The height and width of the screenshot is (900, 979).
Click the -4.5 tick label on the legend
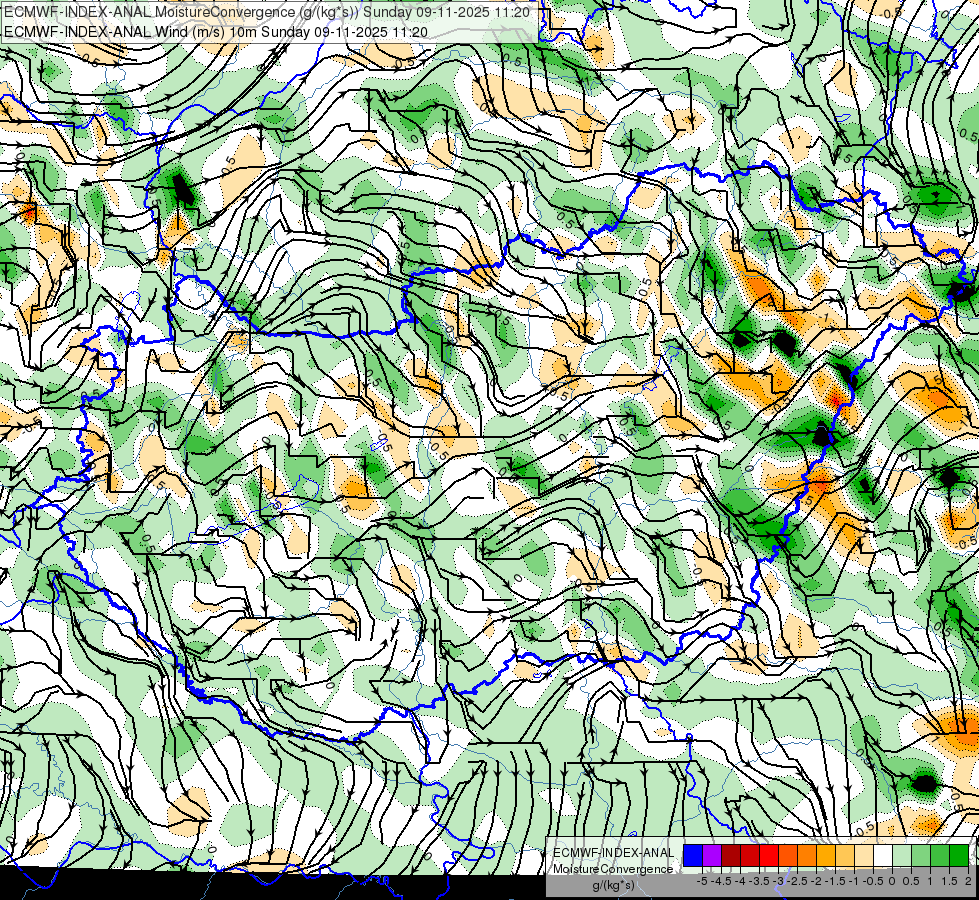tap(721, 881)
